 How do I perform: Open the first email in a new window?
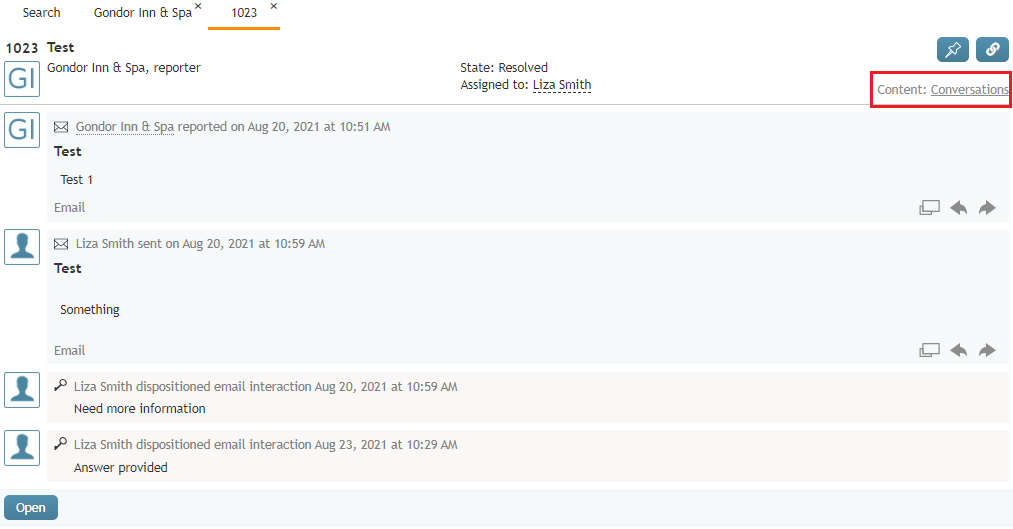929,208
